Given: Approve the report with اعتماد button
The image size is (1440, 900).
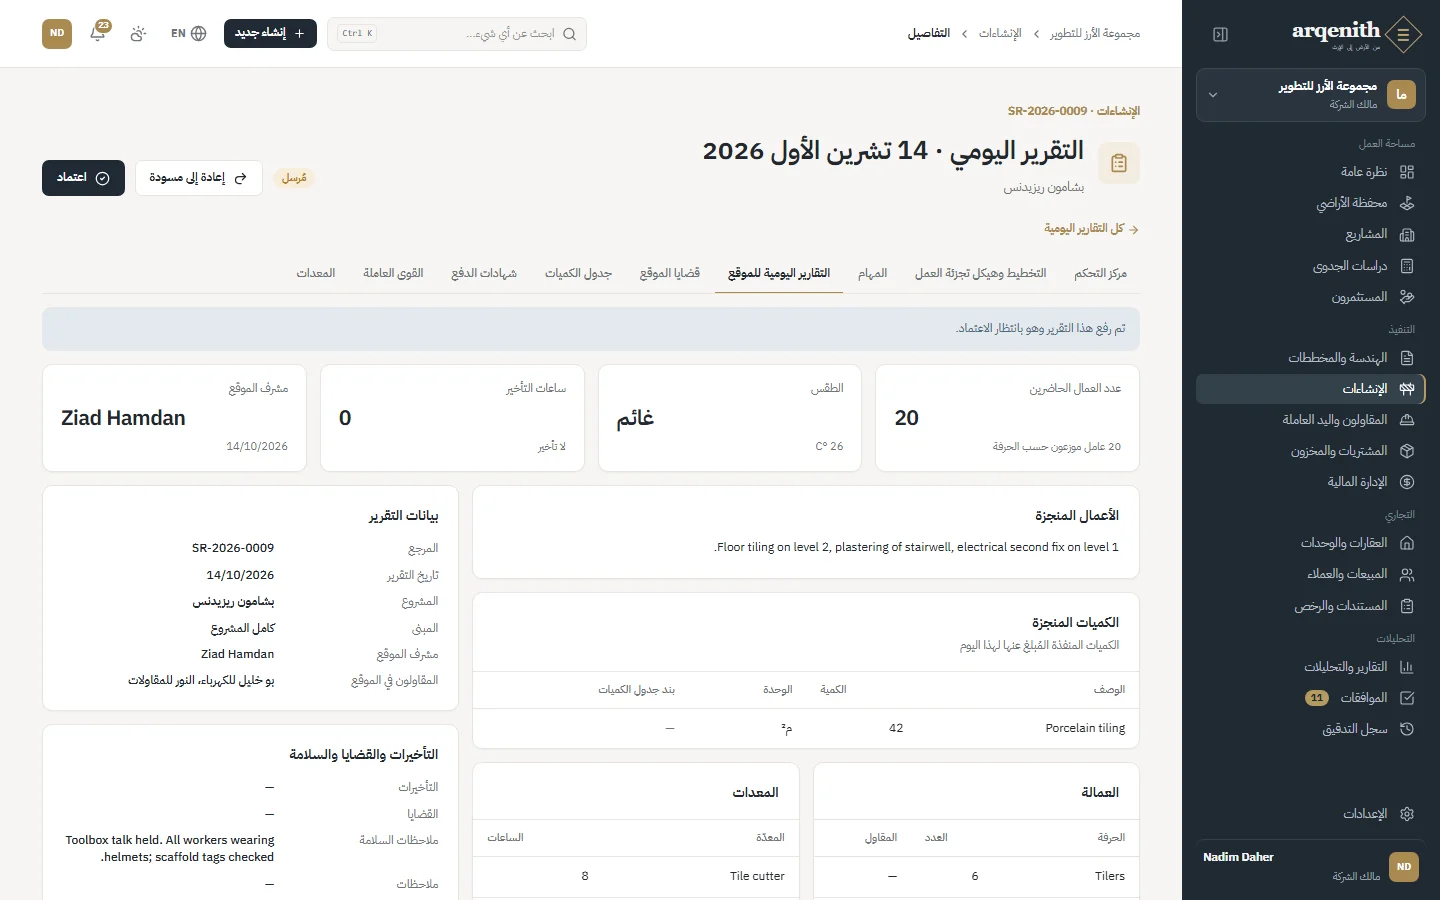Looking at the screenshot, I should point(83,178).
